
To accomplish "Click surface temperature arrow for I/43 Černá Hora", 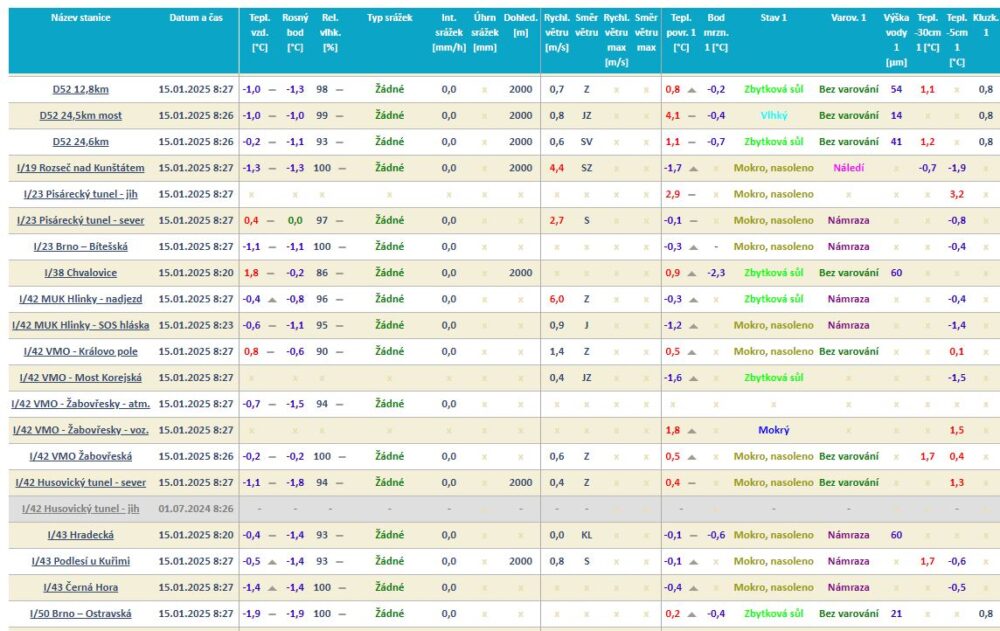I will (692, 588).
